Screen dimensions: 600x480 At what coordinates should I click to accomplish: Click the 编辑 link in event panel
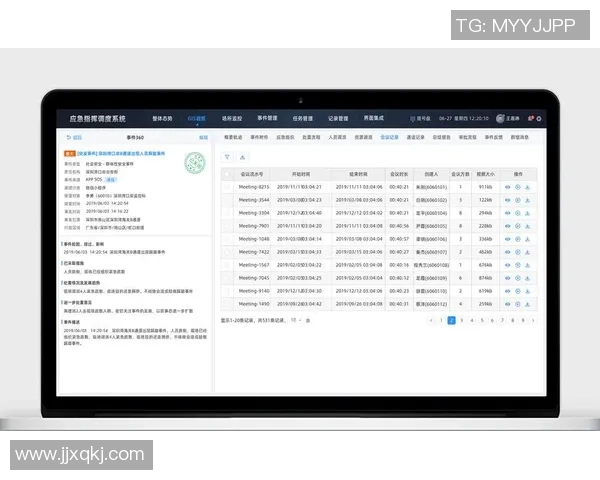204,136
